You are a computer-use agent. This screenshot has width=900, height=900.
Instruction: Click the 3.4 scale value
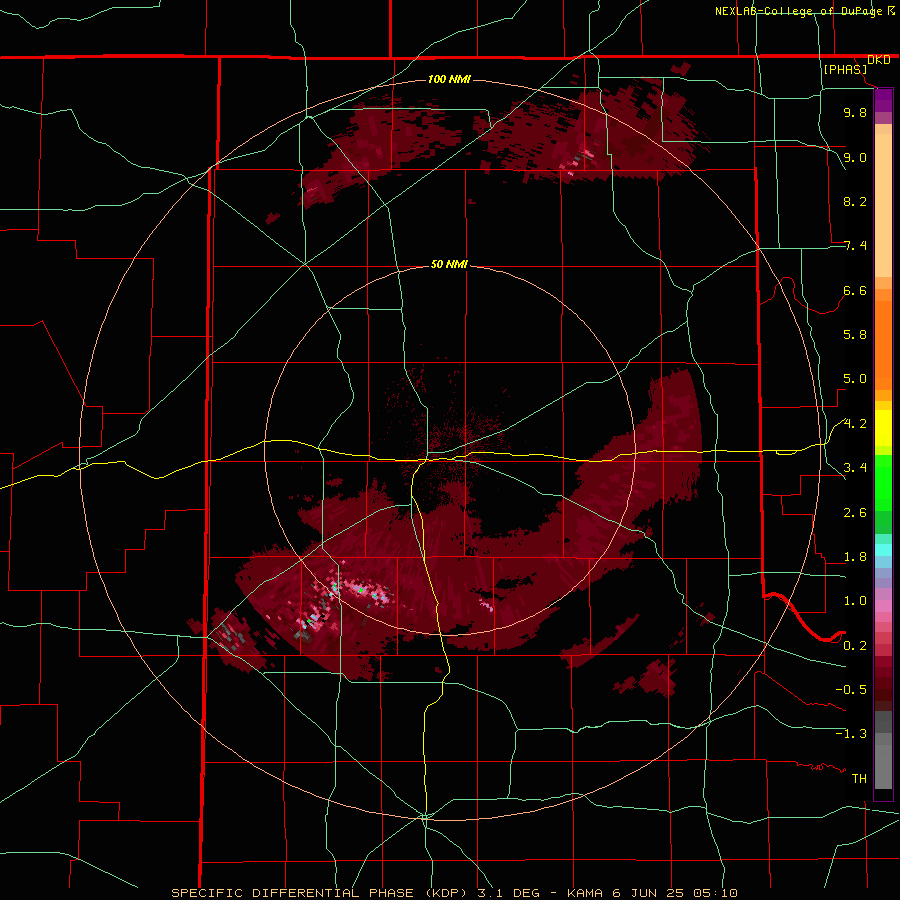(x=855, y=468)
